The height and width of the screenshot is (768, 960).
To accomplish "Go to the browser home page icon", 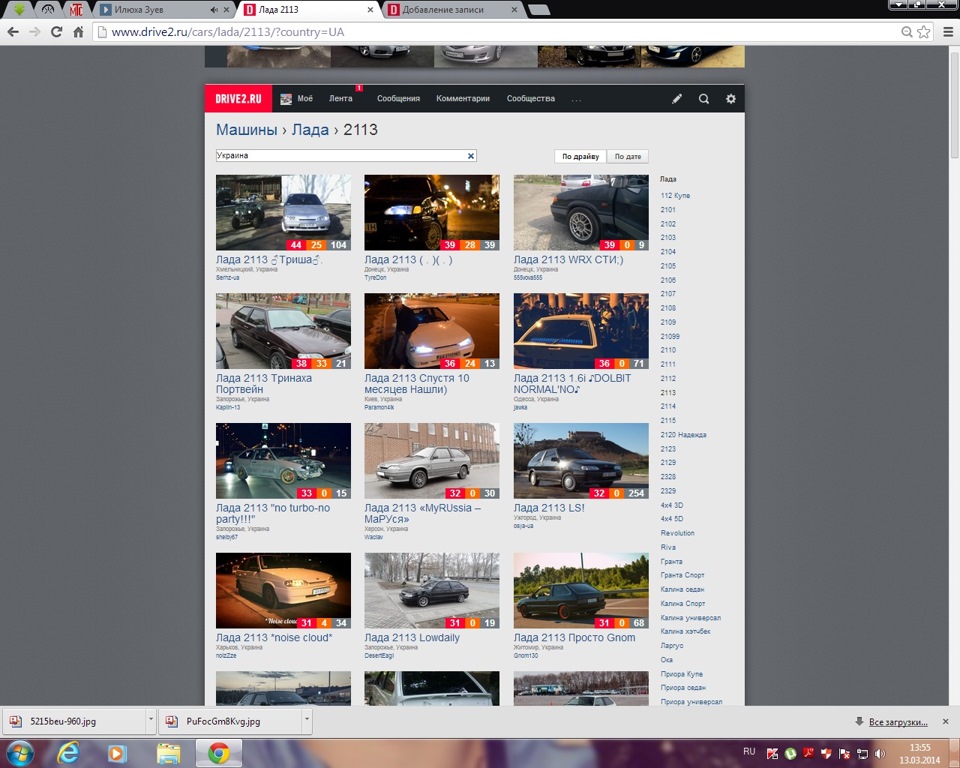I will tap(78, 32).
